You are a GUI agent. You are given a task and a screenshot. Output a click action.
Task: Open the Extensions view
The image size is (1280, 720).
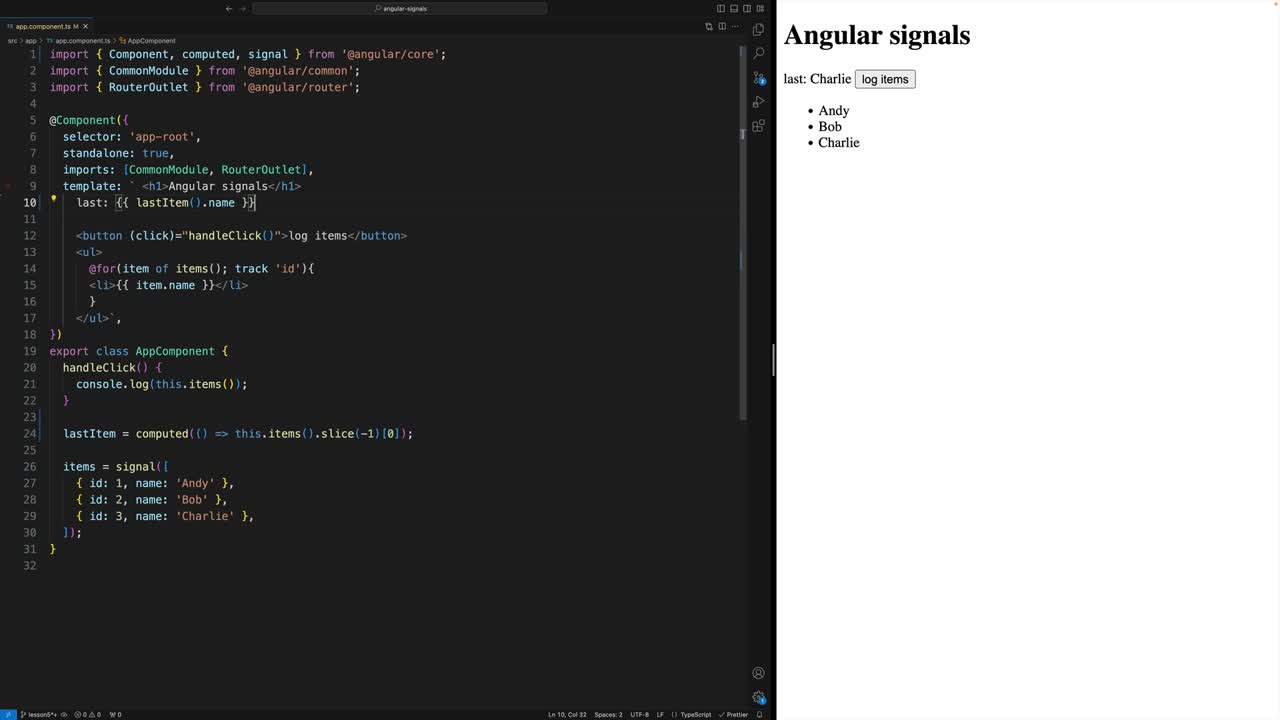click(x=758, y=126)
